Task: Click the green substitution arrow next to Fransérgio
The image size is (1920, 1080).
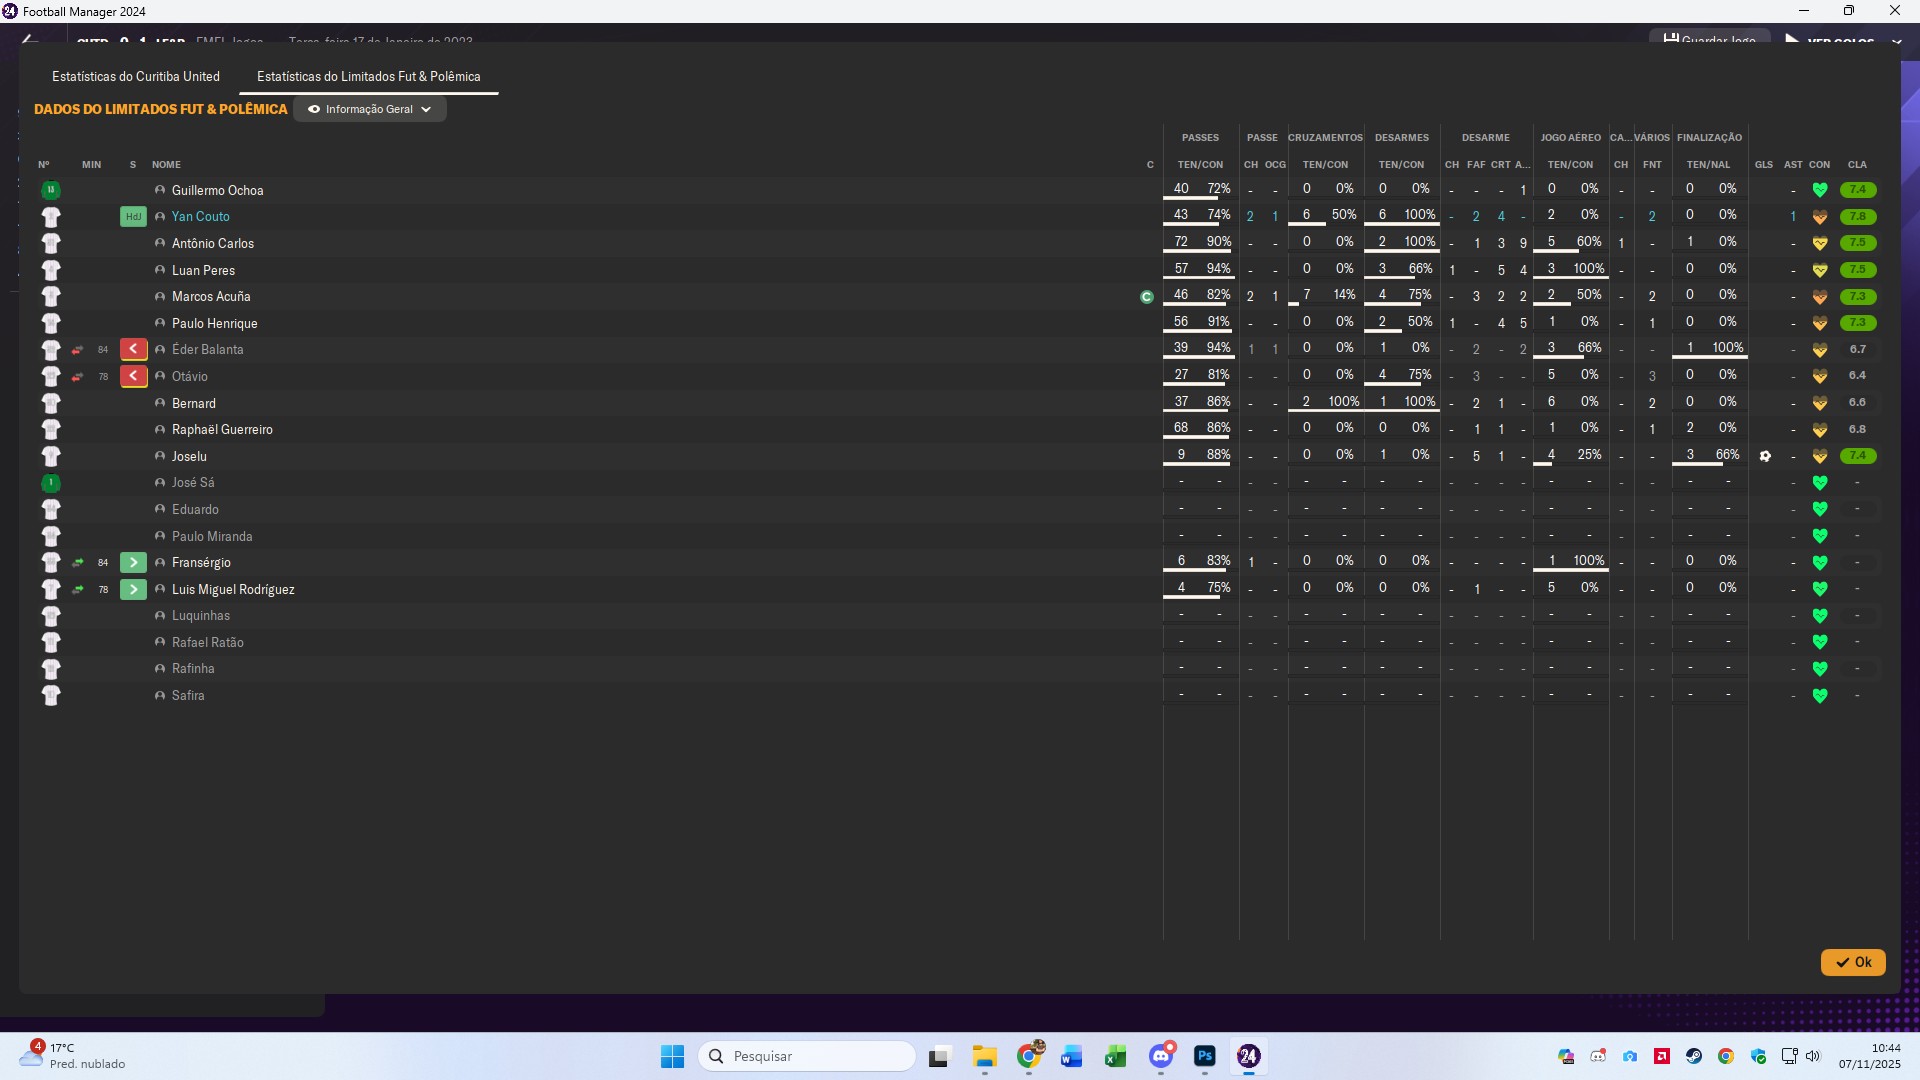Action: pos(133,562)
